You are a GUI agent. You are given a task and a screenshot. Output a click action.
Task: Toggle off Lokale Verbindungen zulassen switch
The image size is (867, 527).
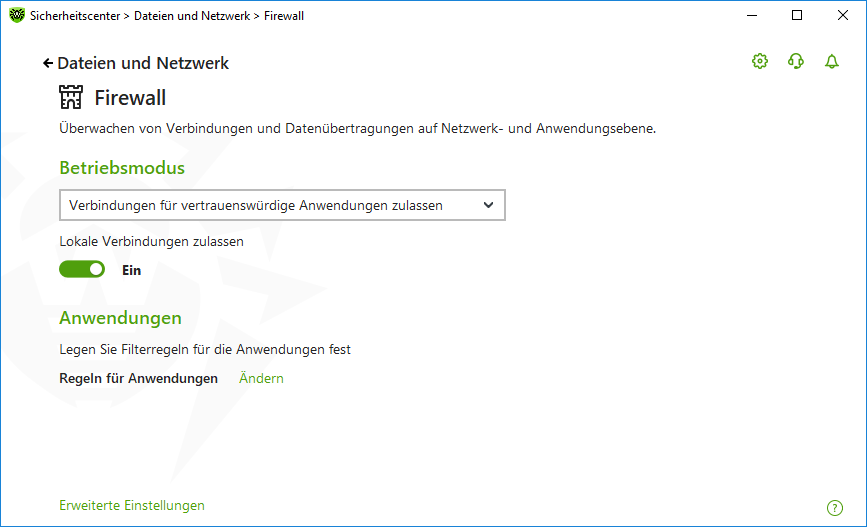(82, 269)
